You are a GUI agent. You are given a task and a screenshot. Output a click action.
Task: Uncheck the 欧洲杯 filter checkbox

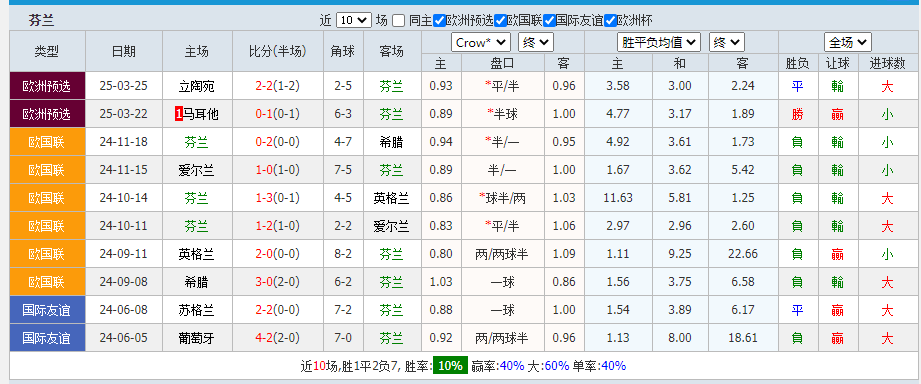point(611,21)
